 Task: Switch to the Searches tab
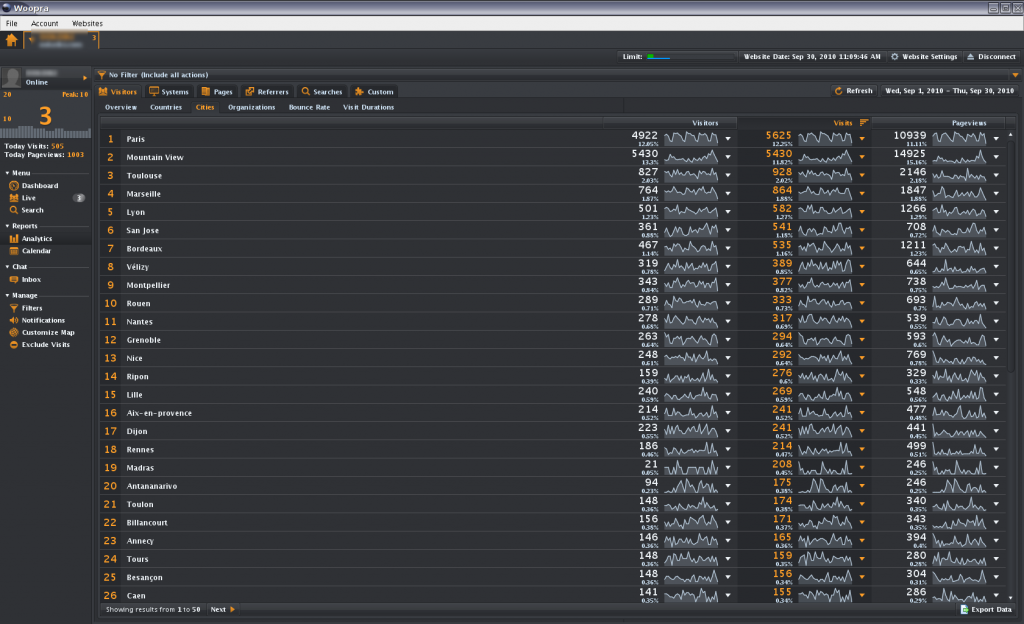click(321, 92)
